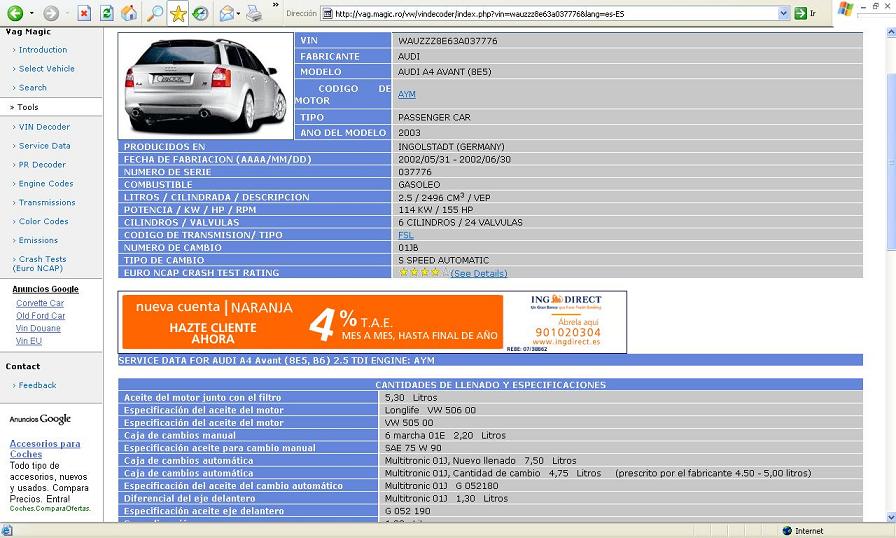Expand the address bar URL dropdown
896x538 pixels.
tap(783, 14)
